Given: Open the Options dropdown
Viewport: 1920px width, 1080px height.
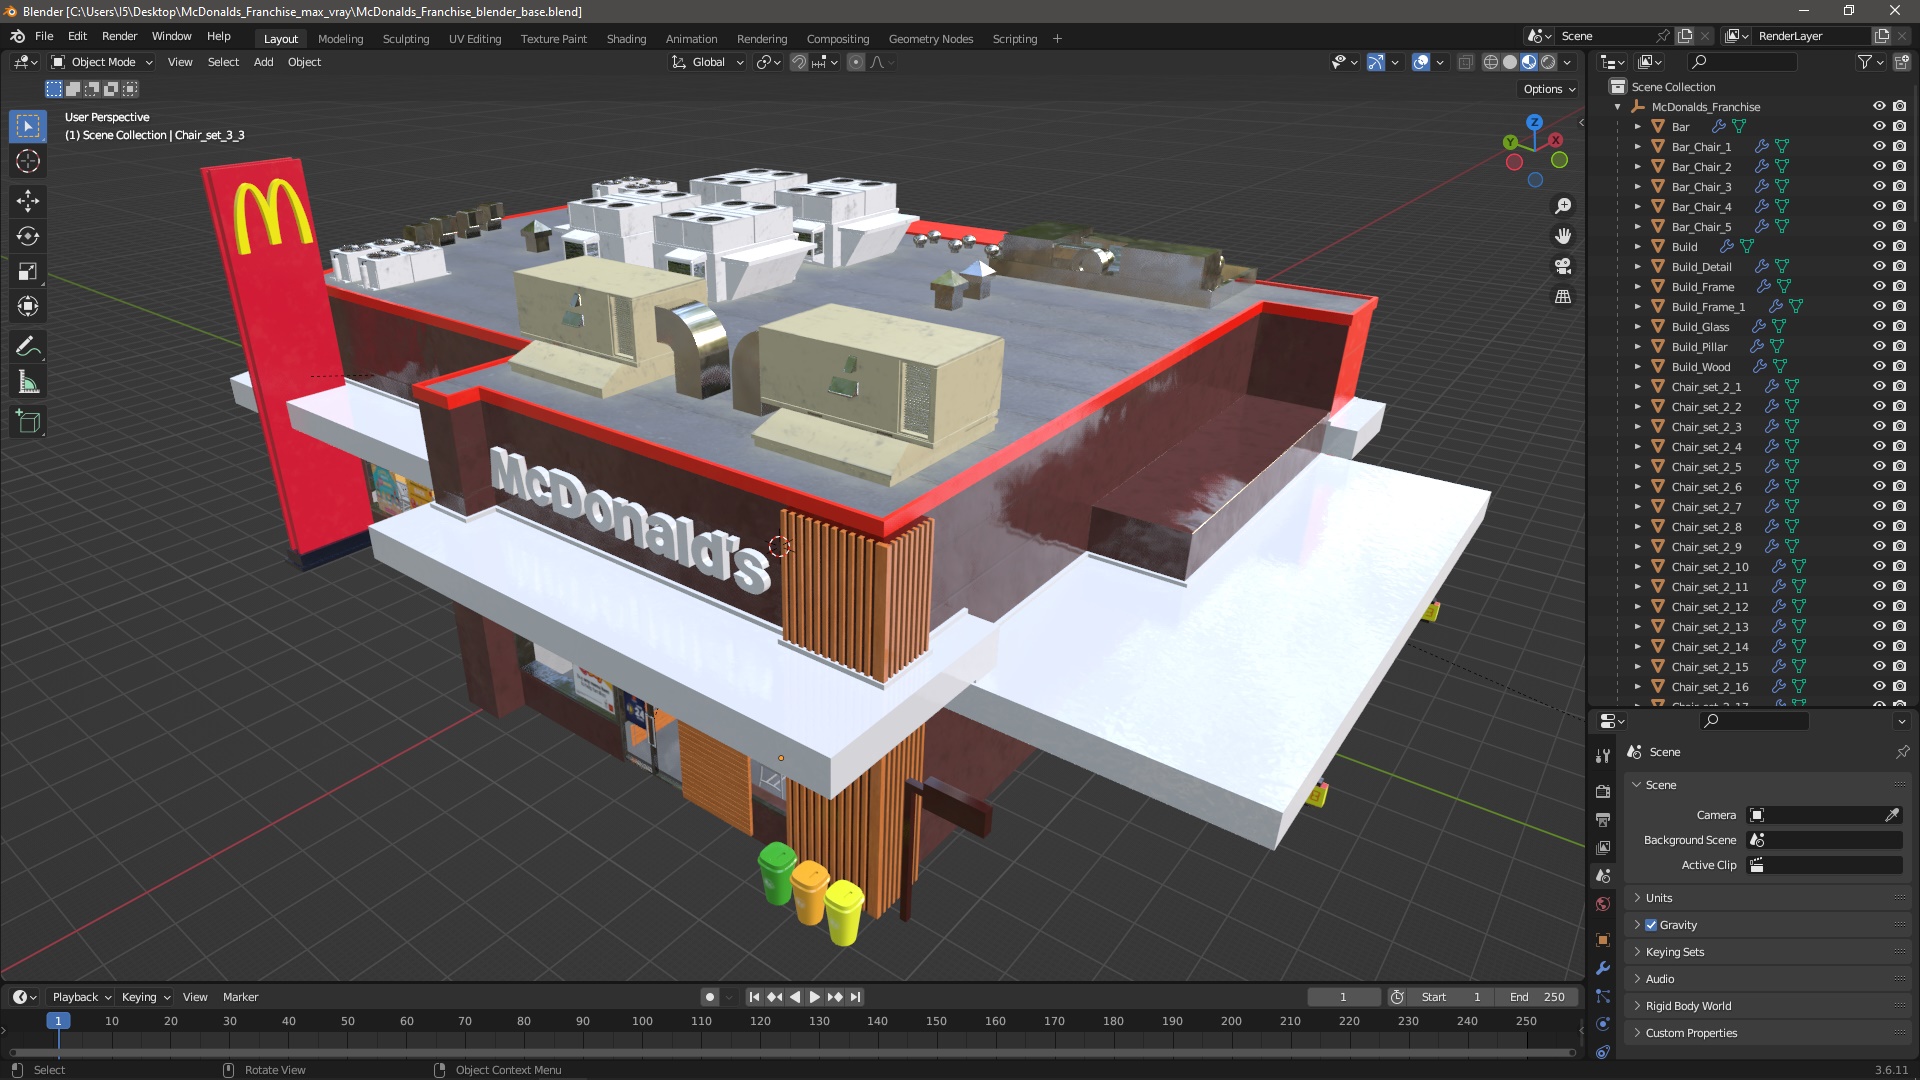Looking at the screenshot, I should click(1549, 89).
